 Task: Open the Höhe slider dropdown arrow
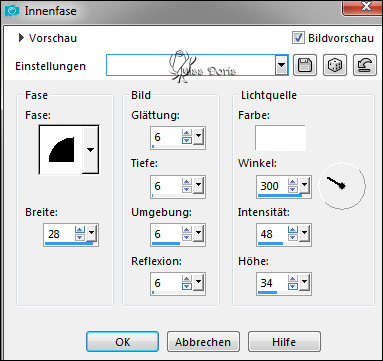click(304, 282)
